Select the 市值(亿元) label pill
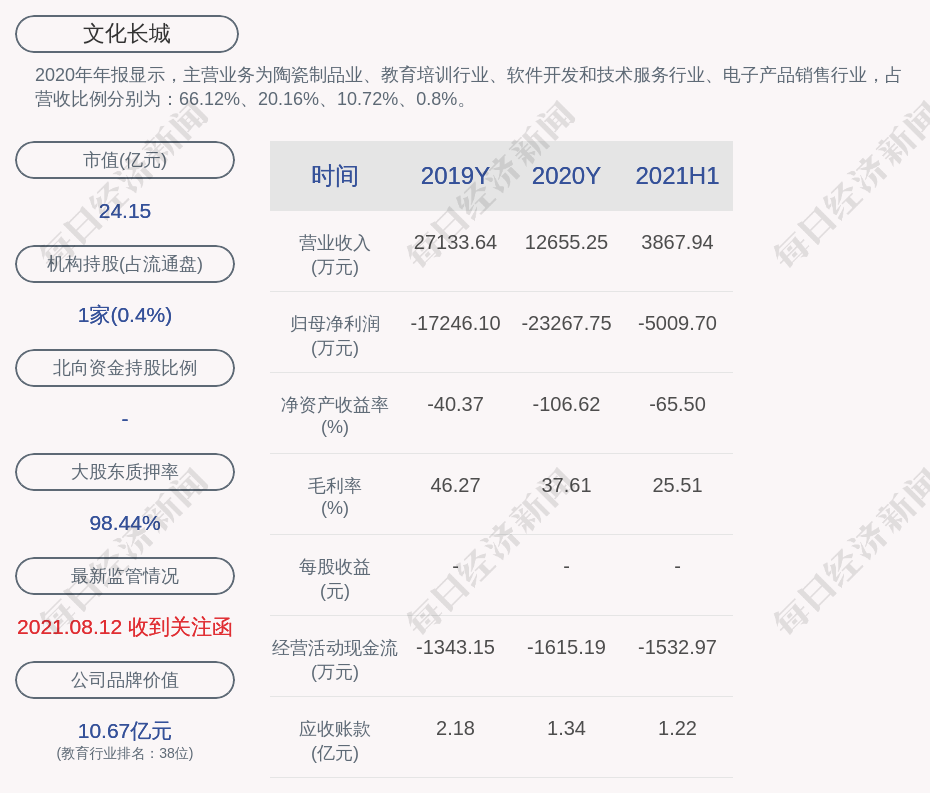Screen dimensions: 930x793 click(x=125, y=160)
